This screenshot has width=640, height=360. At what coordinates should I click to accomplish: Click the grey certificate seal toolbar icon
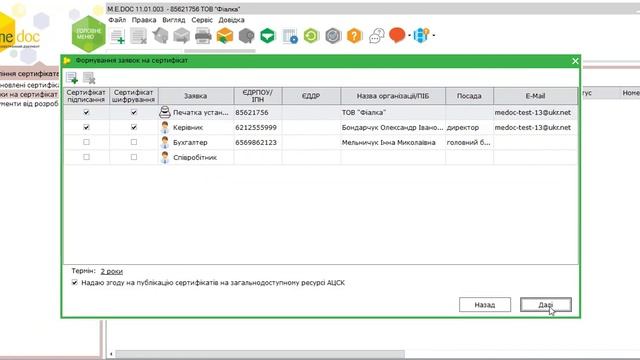246,36
